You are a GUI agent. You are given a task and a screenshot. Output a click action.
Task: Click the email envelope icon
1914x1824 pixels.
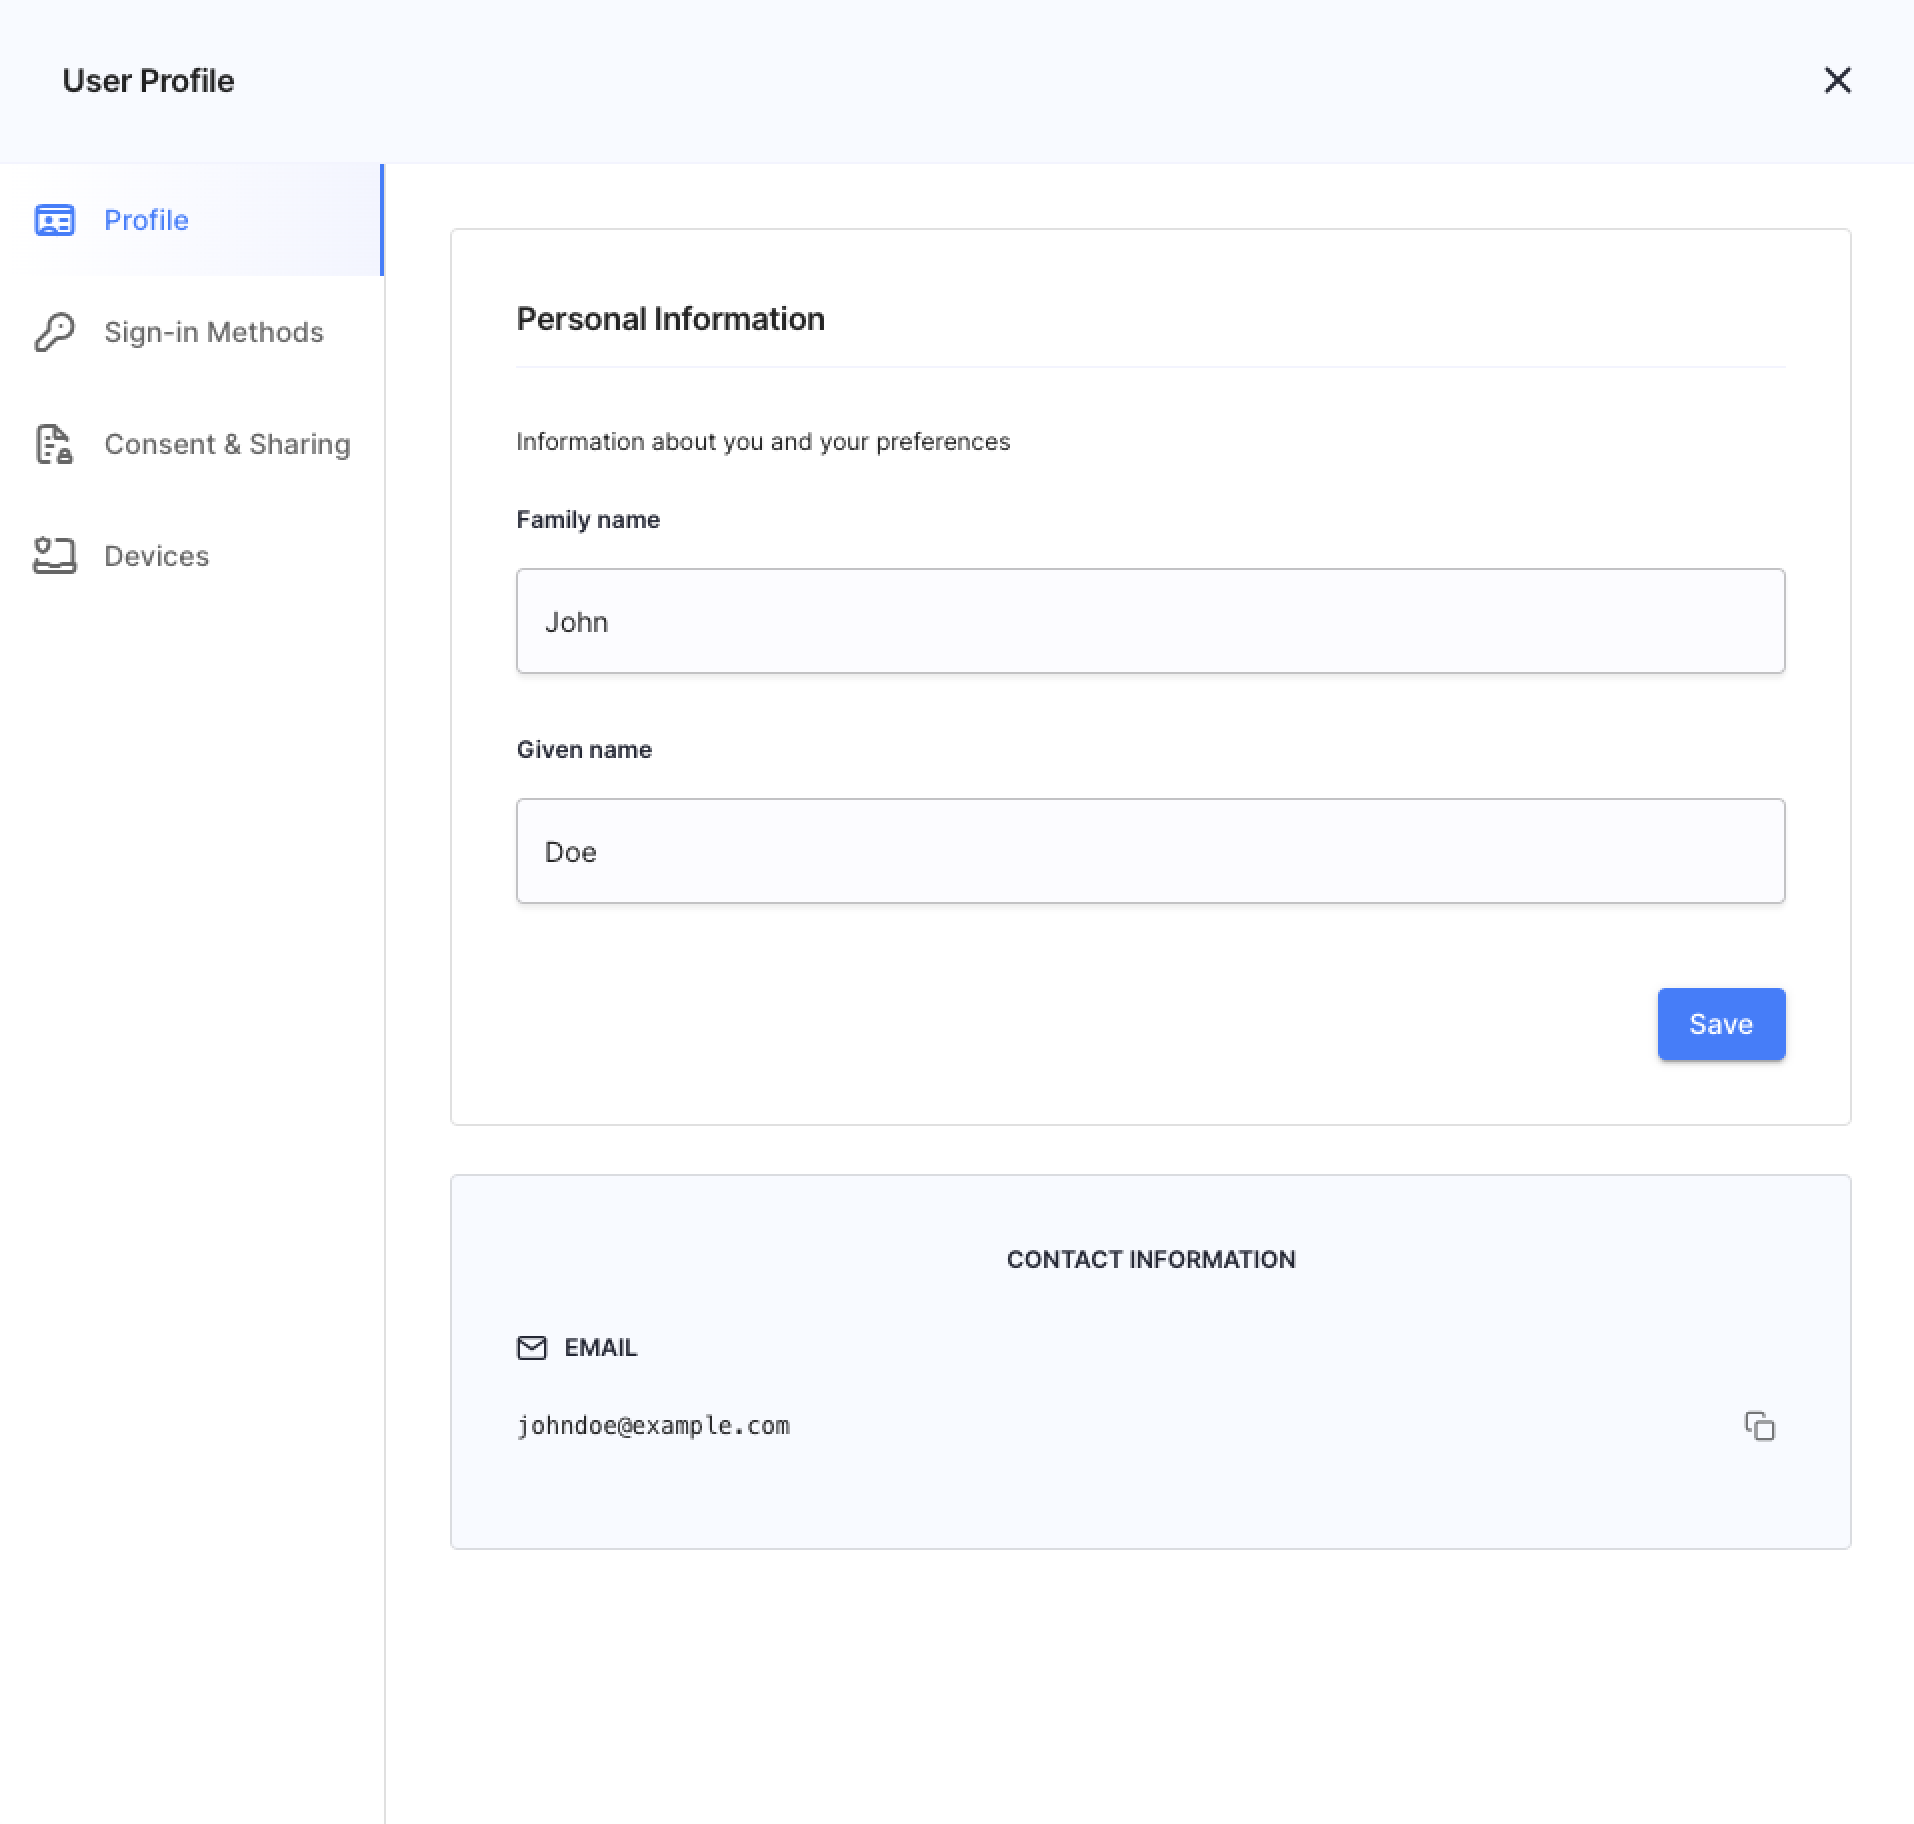coord(532,1348)
